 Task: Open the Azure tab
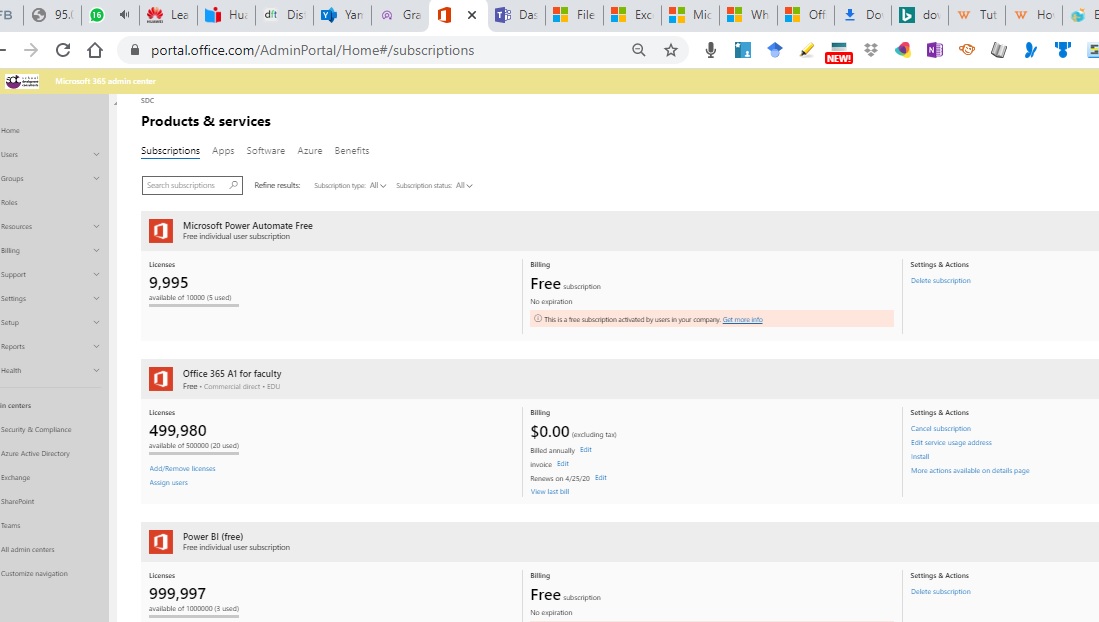[x=310, y=151]
